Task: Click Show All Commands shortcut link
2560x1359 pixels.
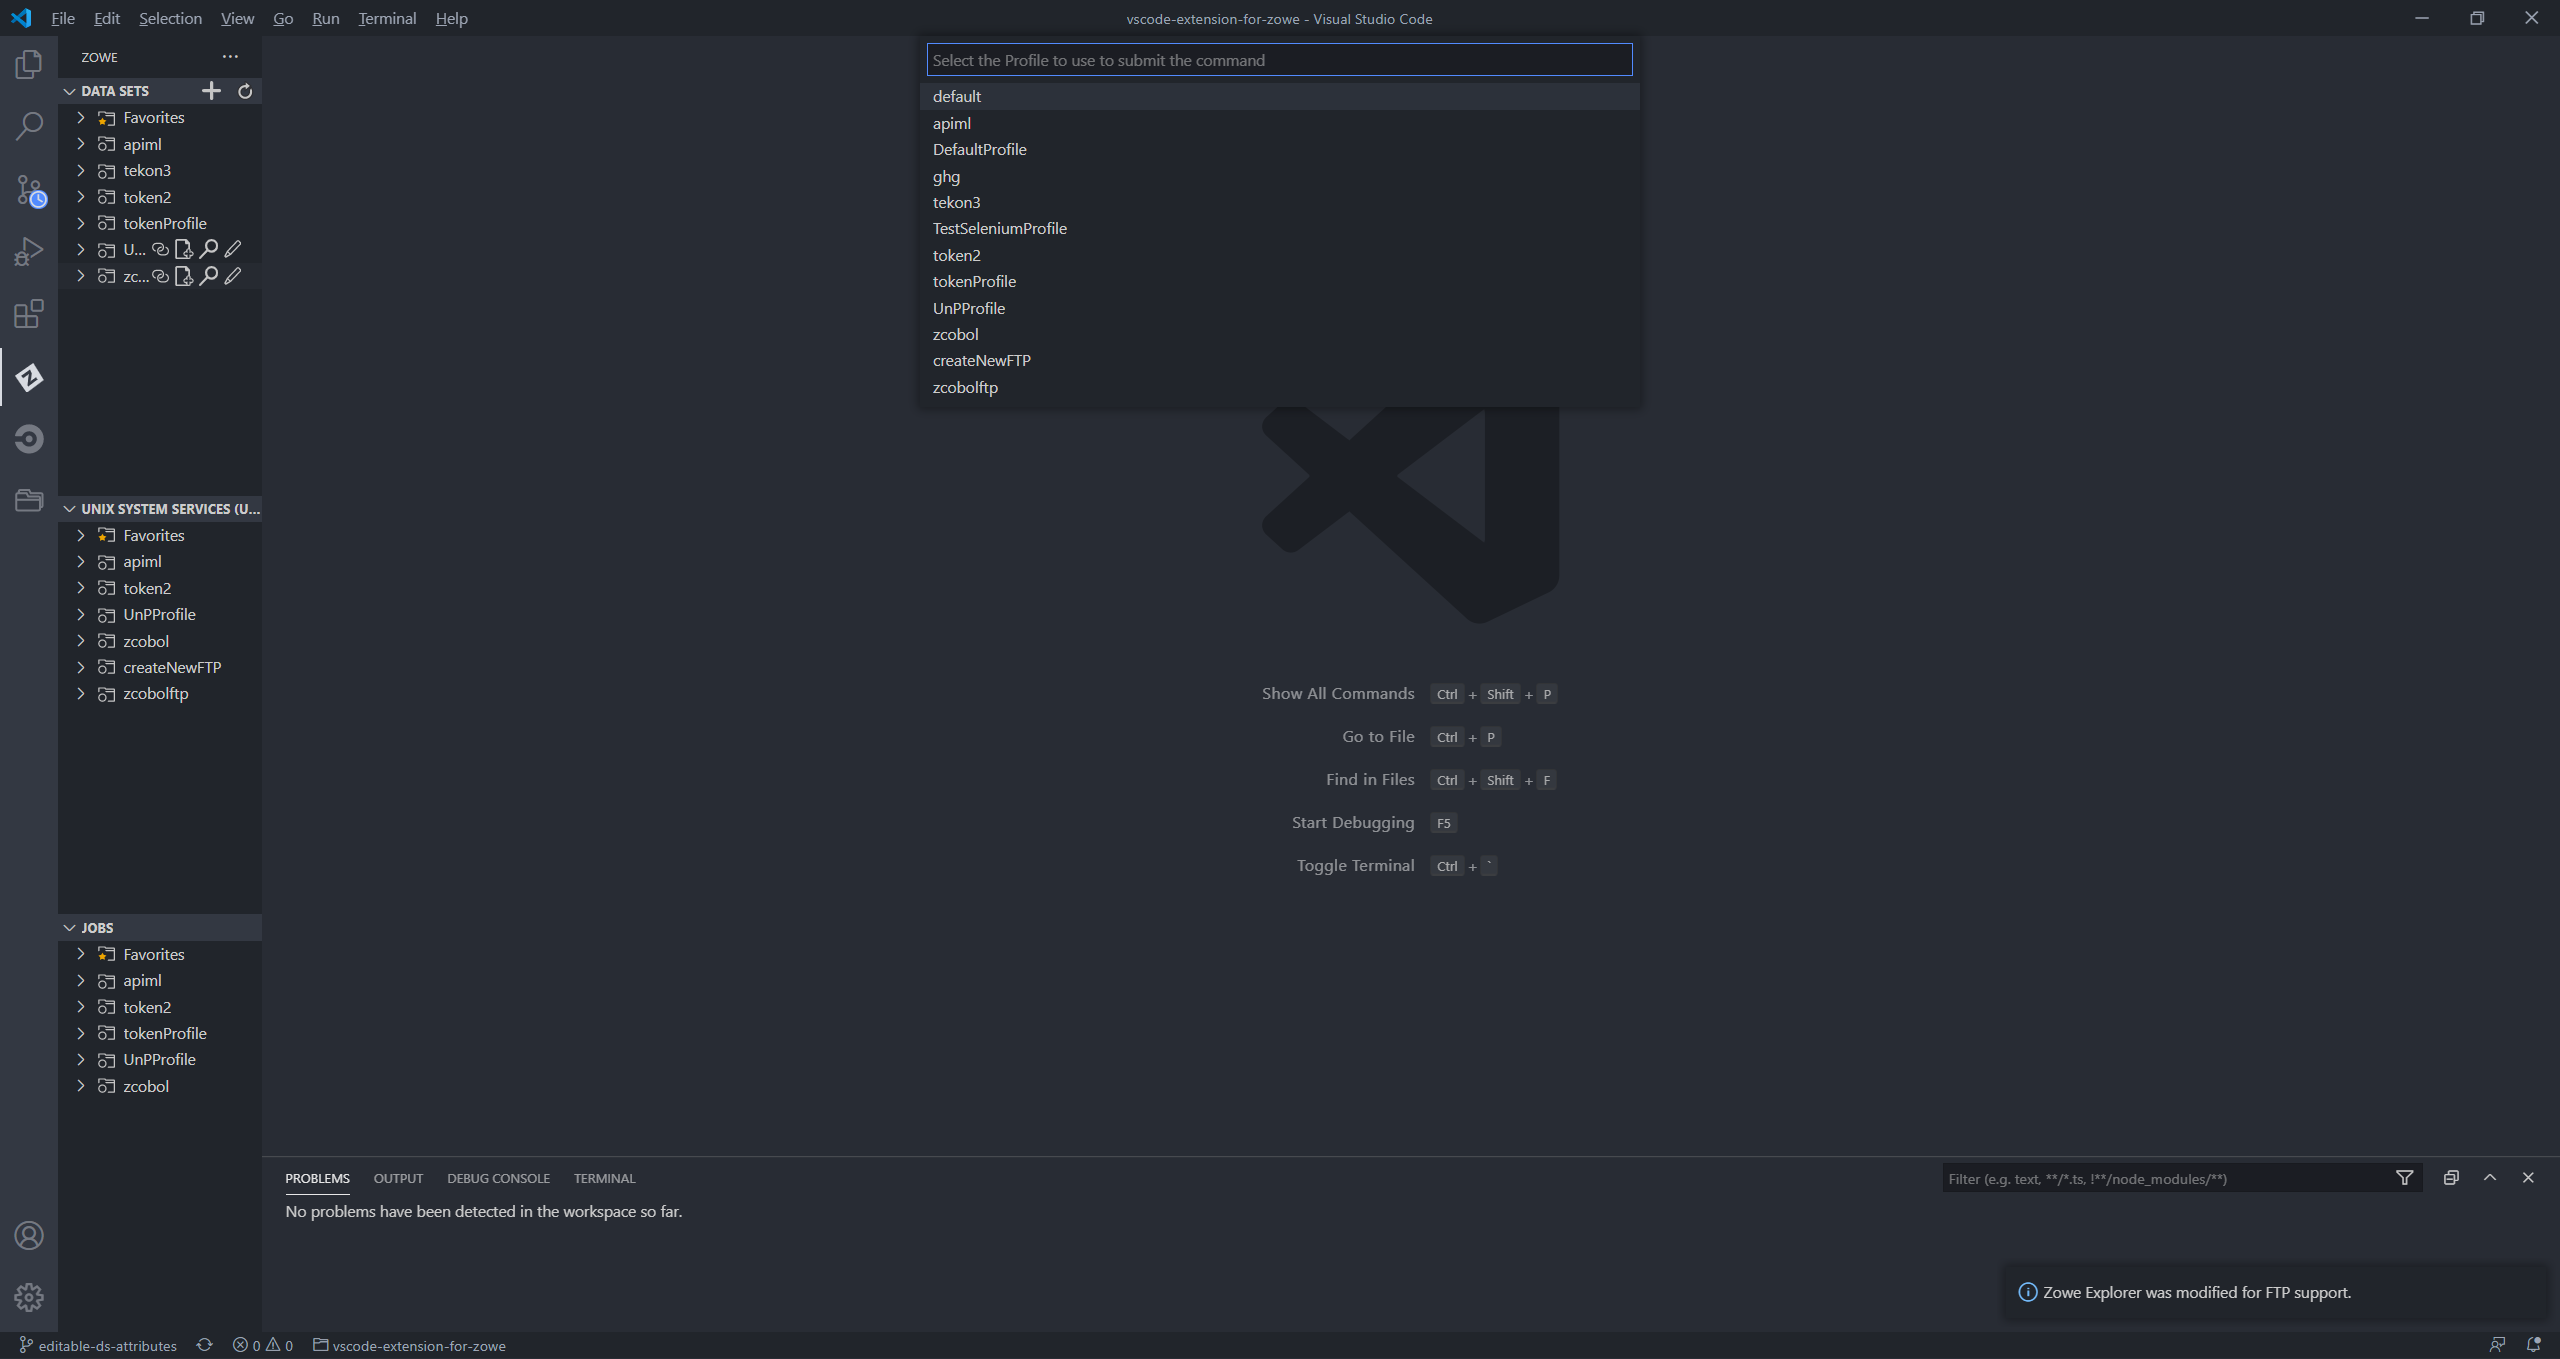Action: (x=1337, y=693)
